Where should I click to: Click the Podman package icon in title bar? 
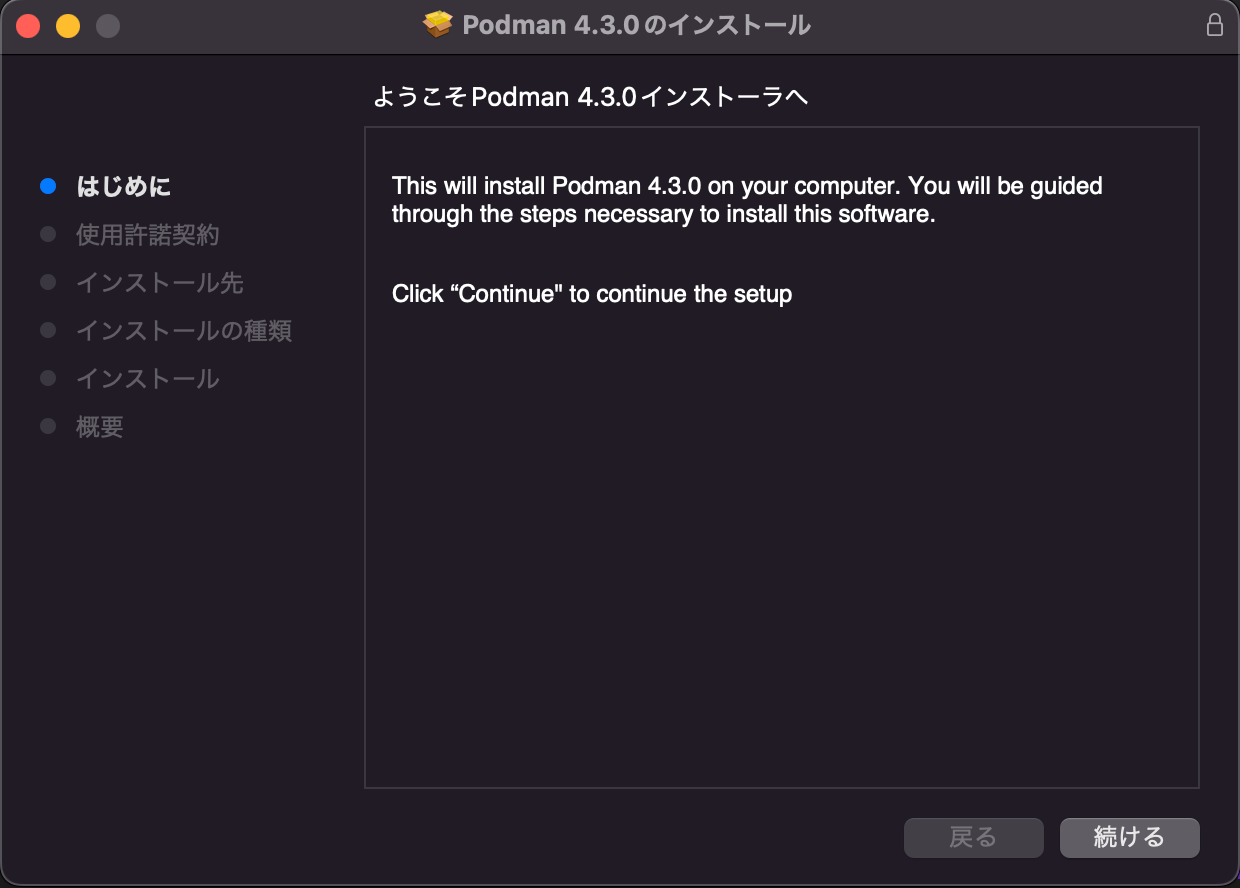click(x=438, y=24)
